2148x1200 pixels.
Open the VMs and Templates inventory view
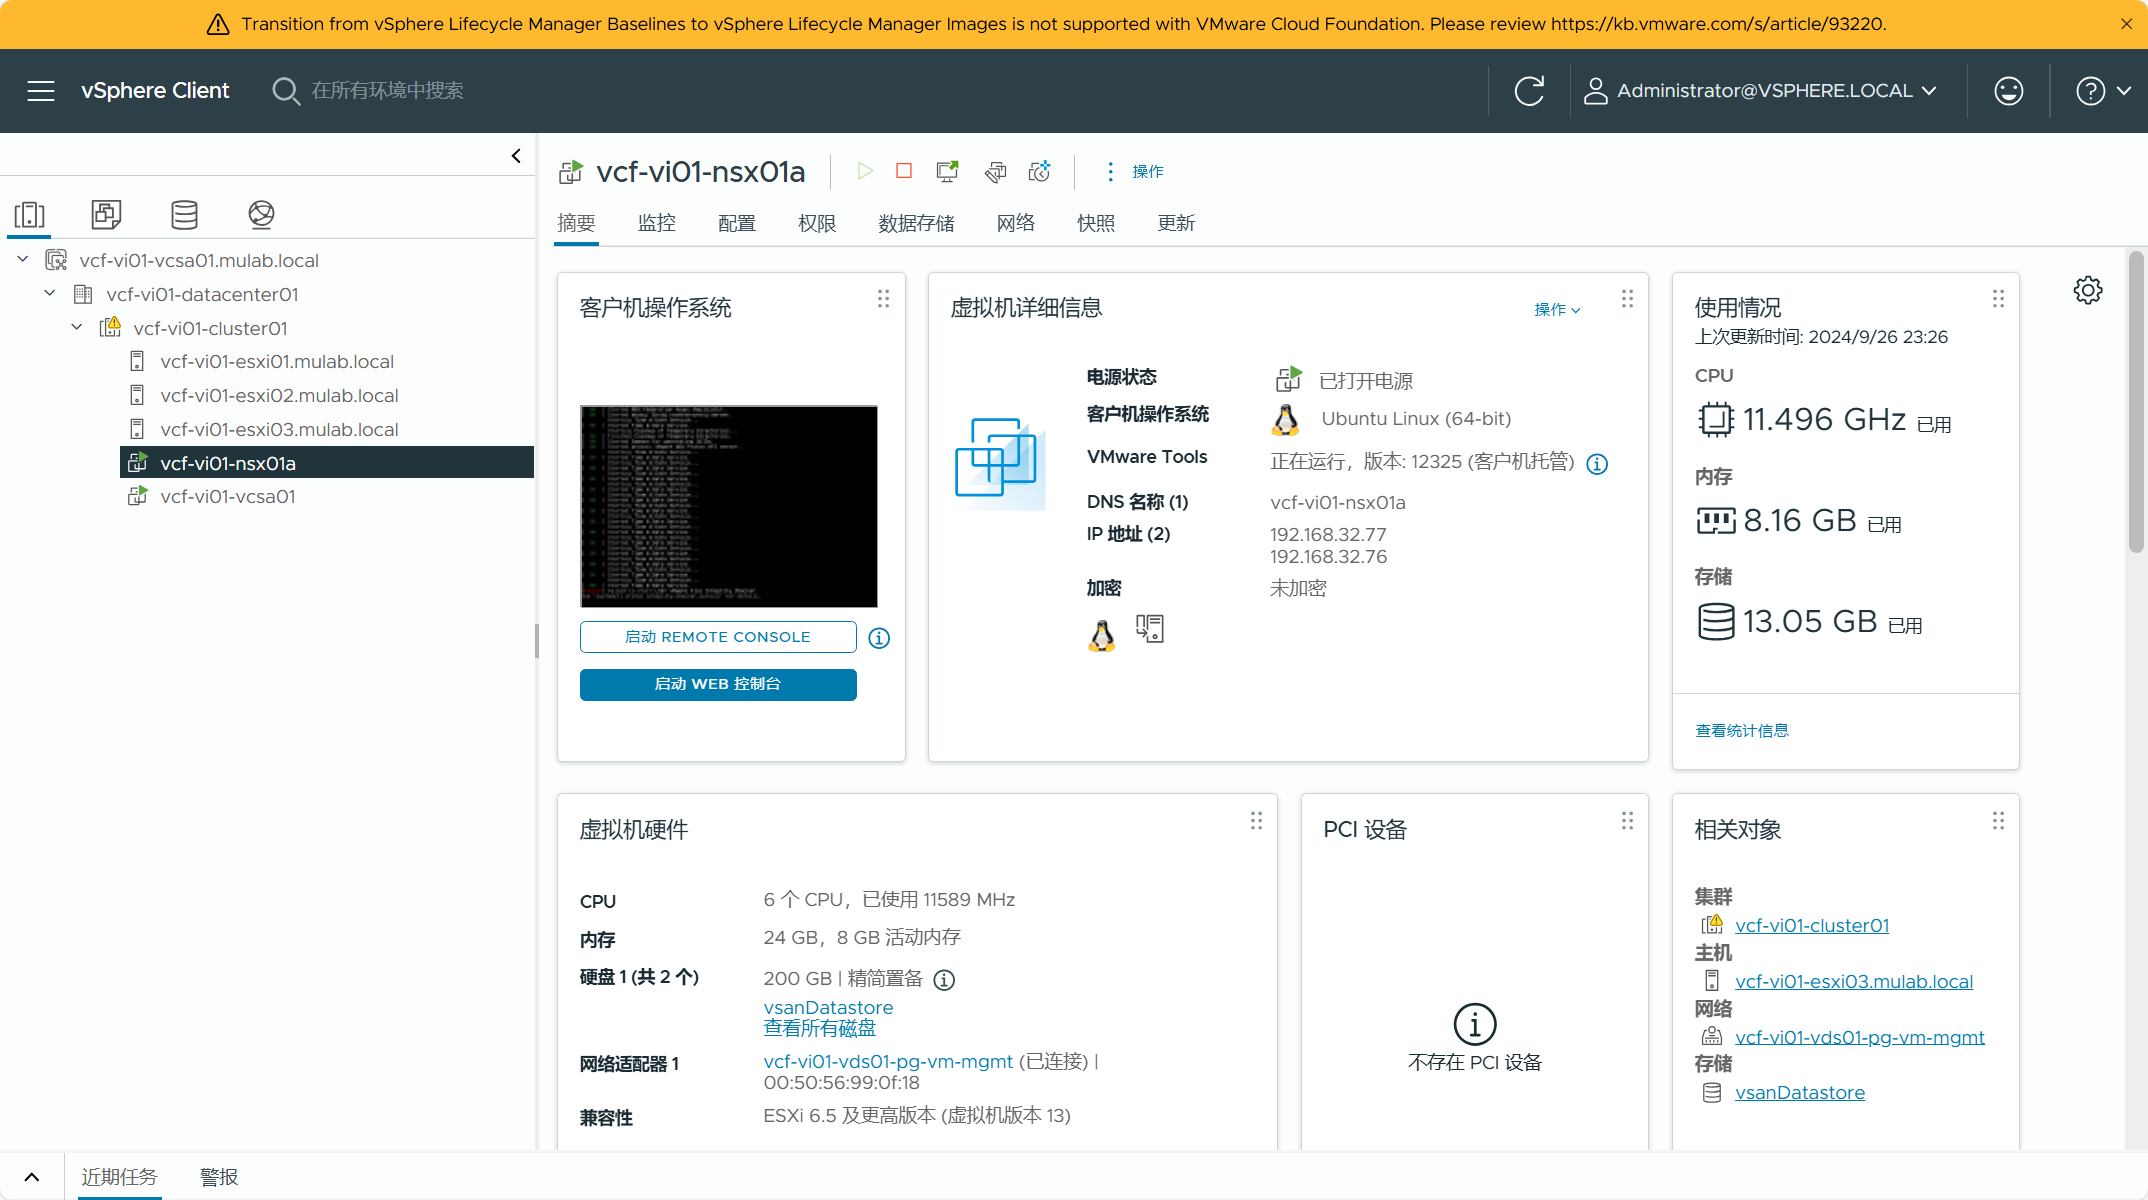[x=106, y=214]
